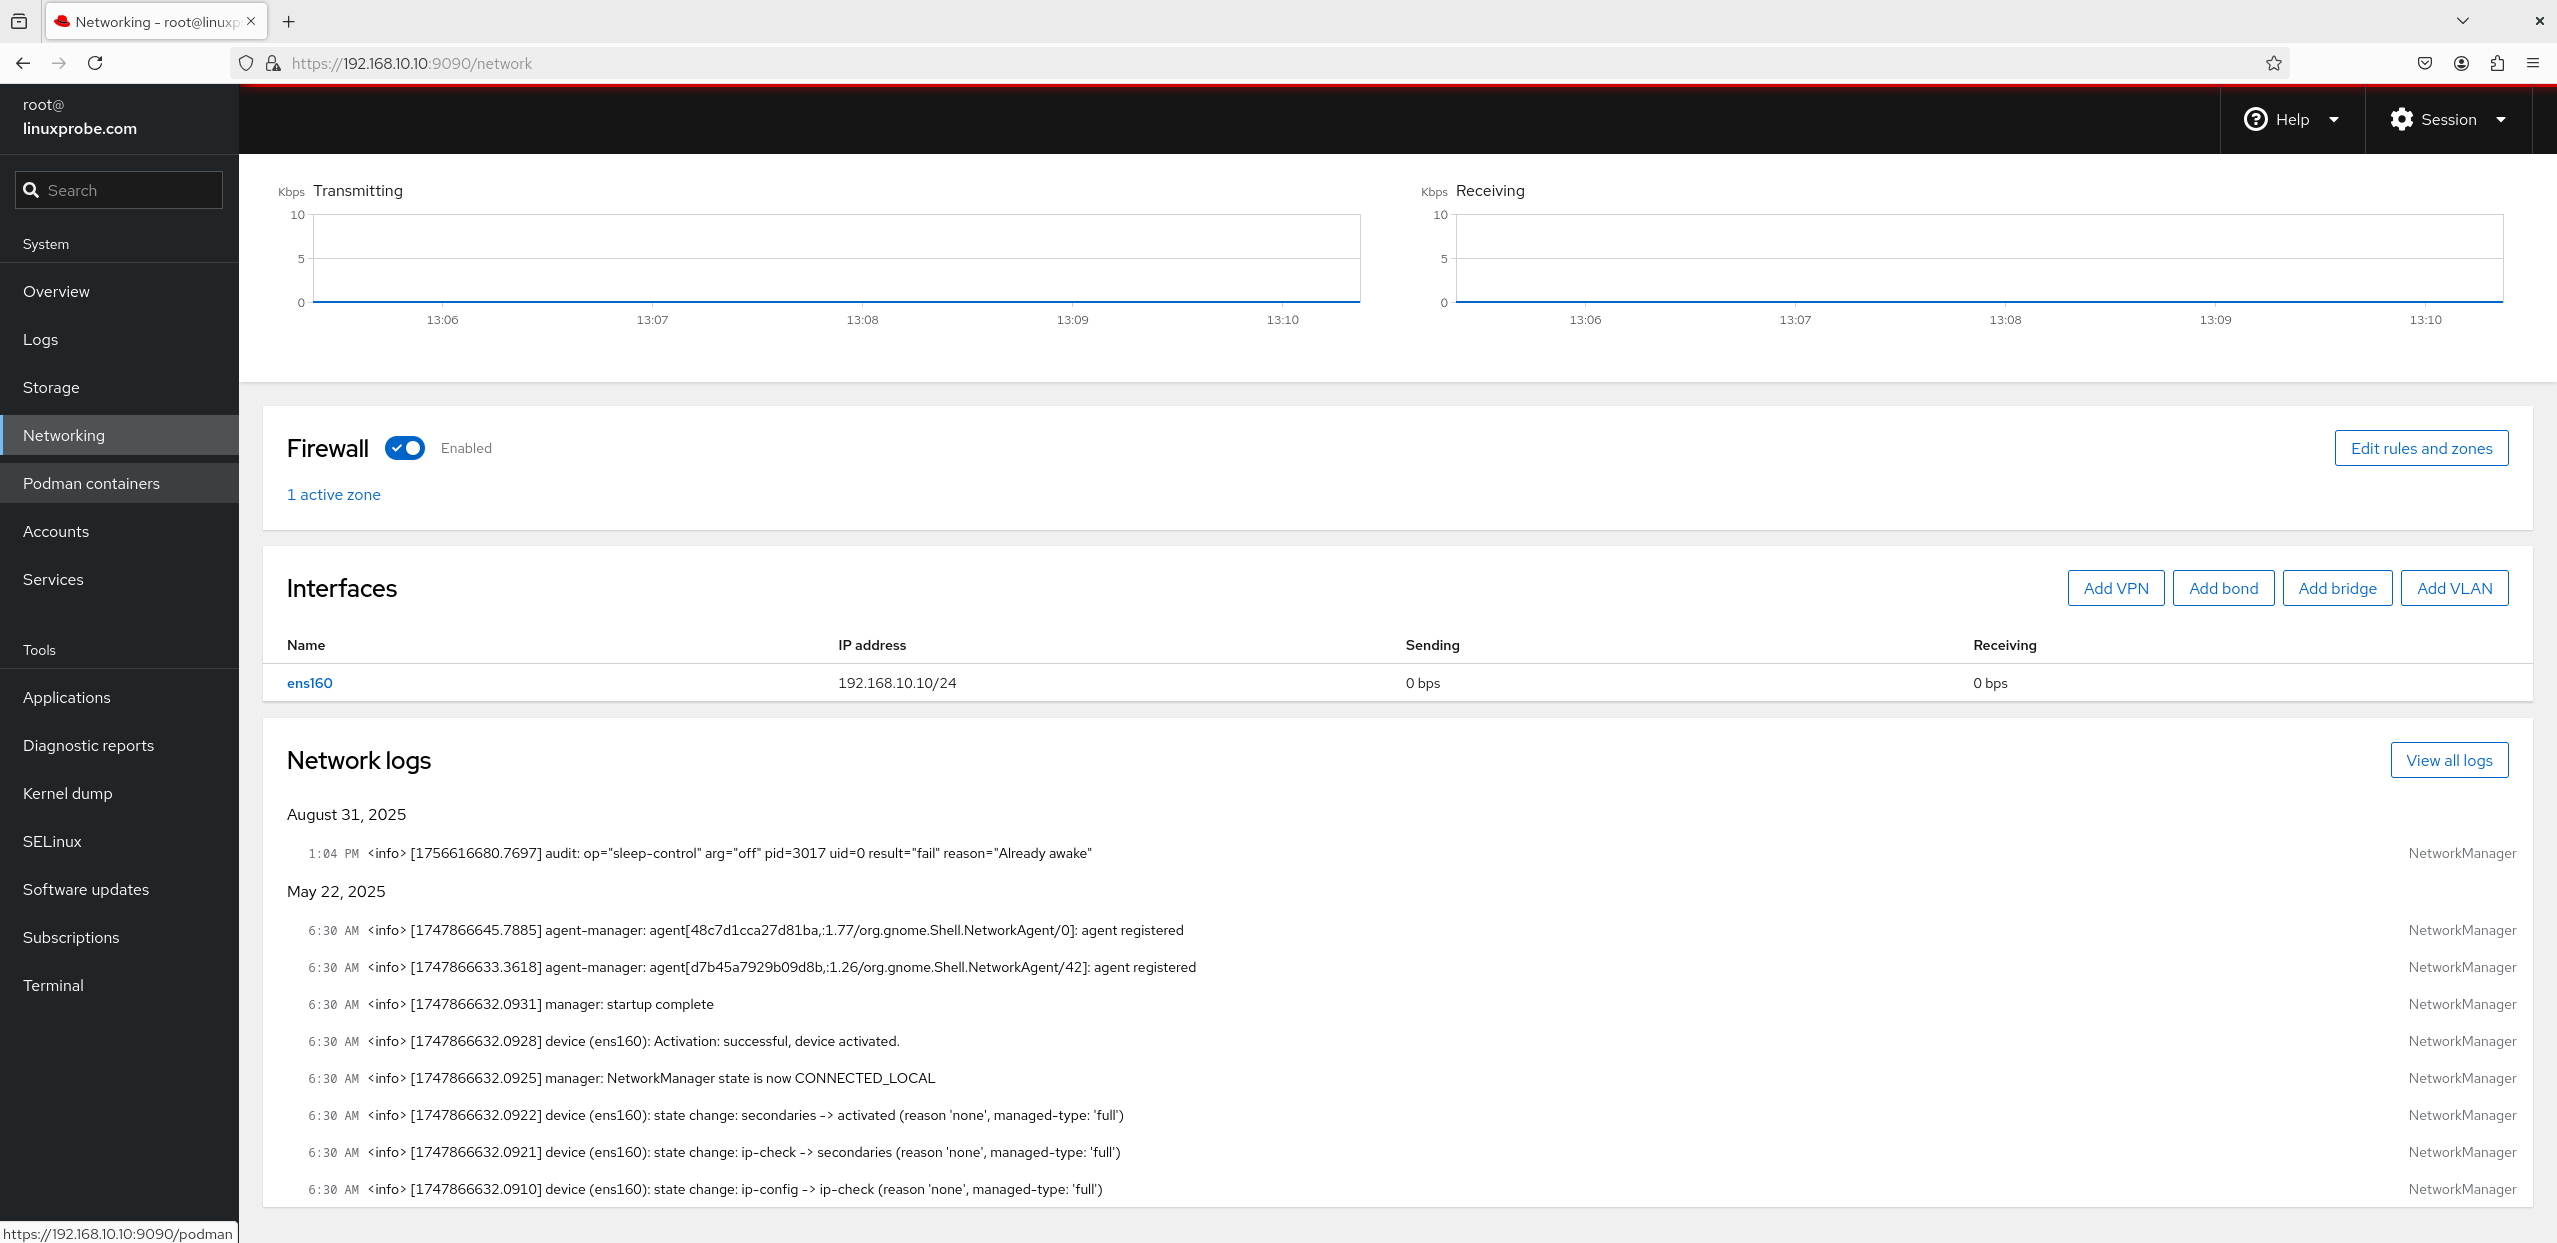Screen dimensions: 2557x1243
Task: Click the 1 active zone link
Action: pyautogui.click(x=333, y=494)
